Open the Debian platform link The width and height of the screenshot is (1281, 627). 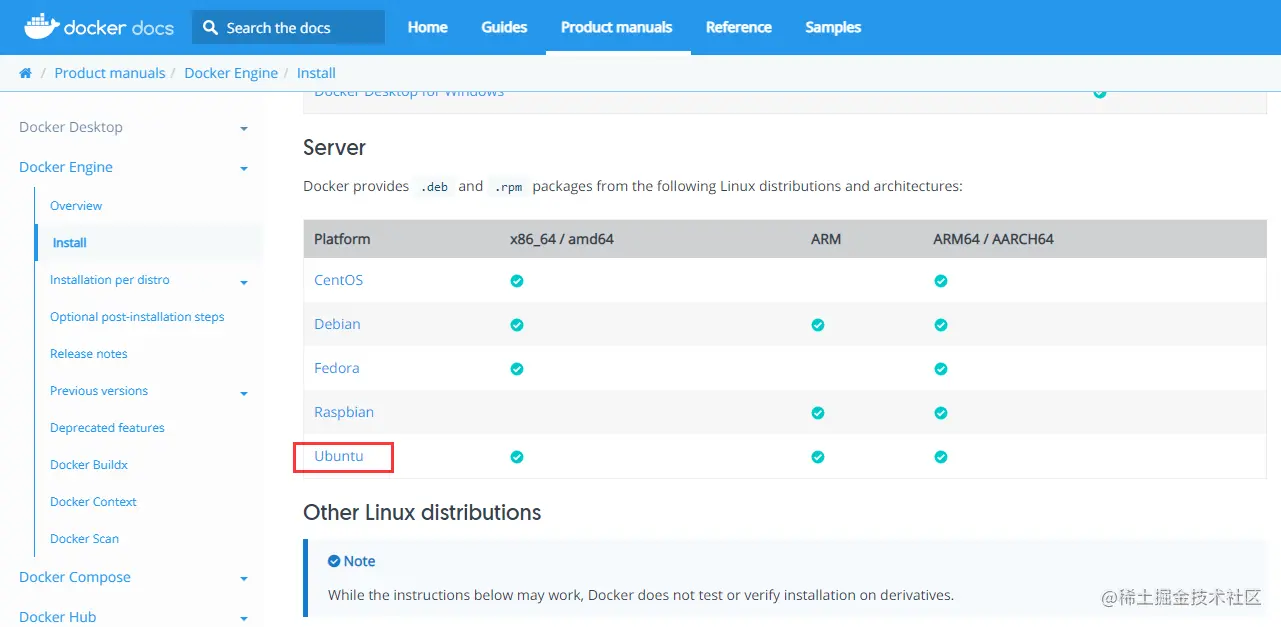click(337, 324)
